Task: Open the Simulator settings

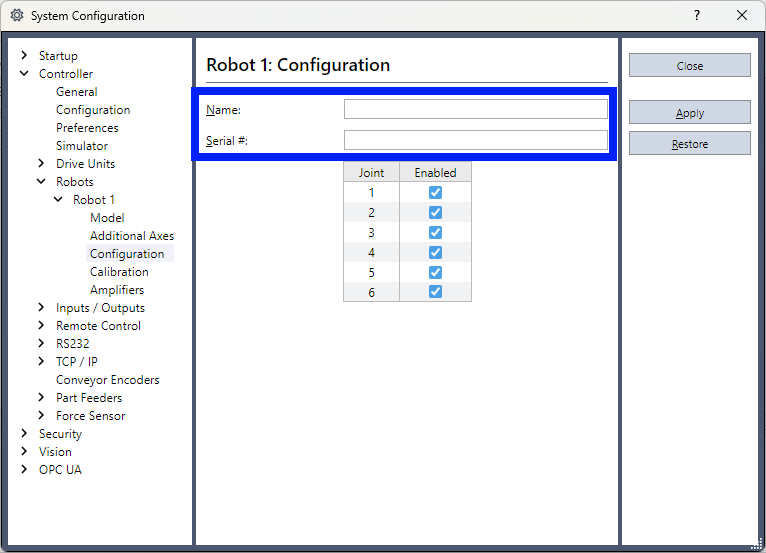Action: 82,146
